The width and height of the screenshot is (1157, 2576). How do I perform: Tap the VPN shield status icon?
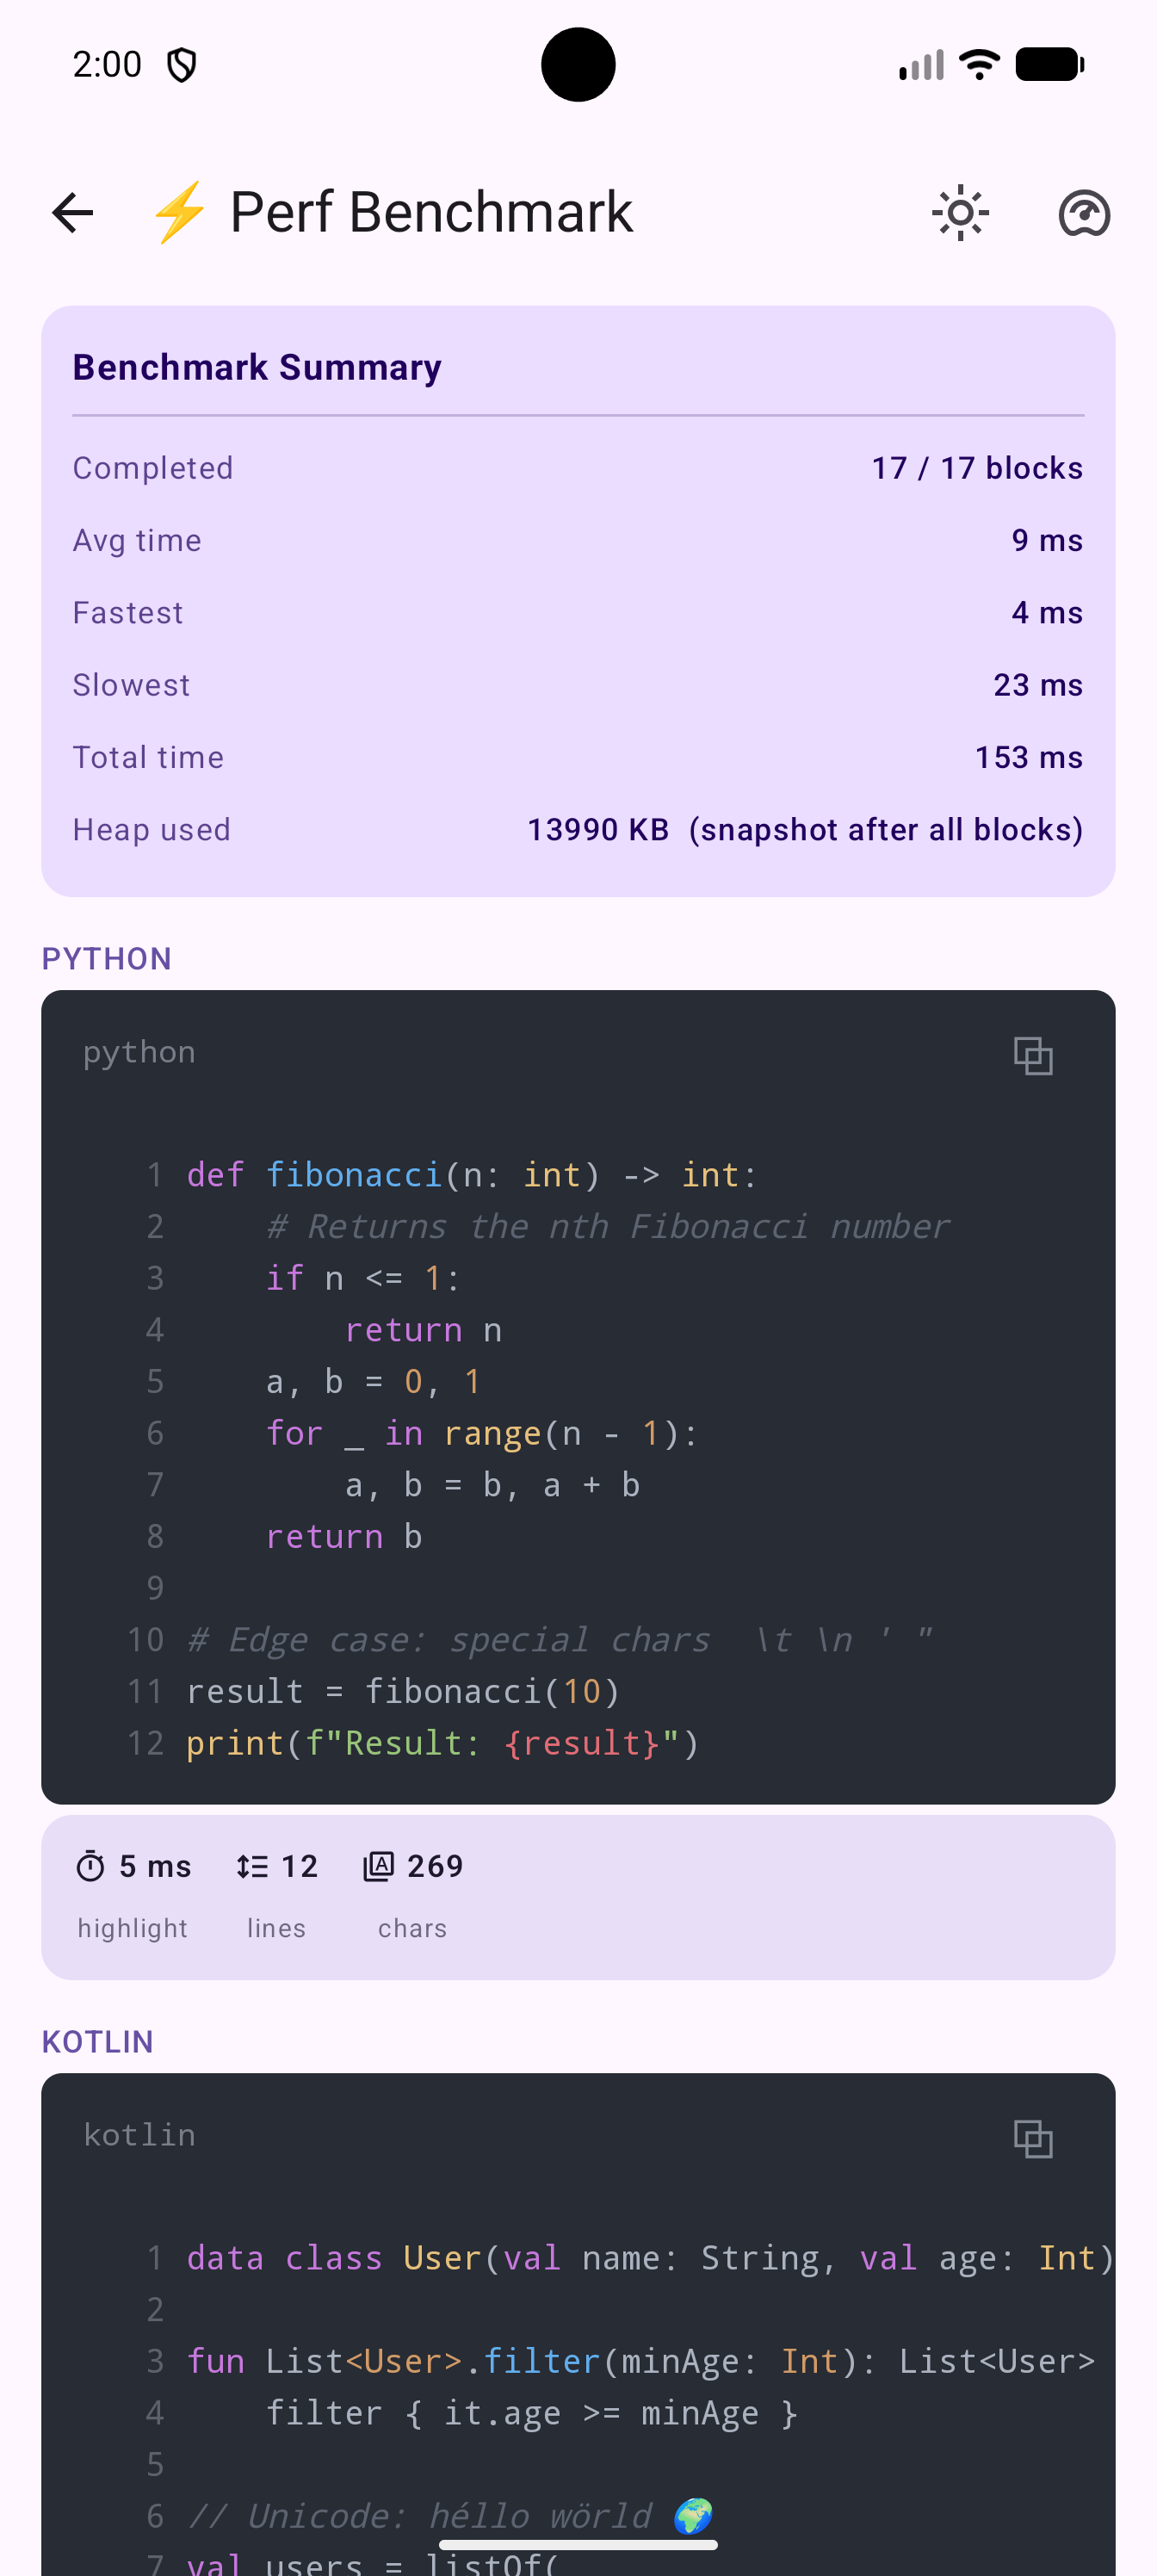pyautogui.click(x=182, y=65)
